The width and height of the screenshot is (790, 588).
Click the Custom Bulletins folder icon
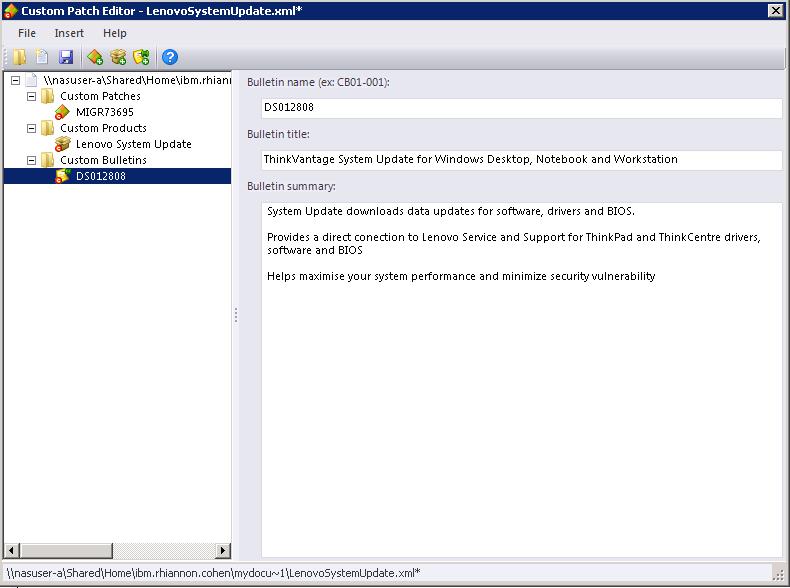(x=47, y=160)
